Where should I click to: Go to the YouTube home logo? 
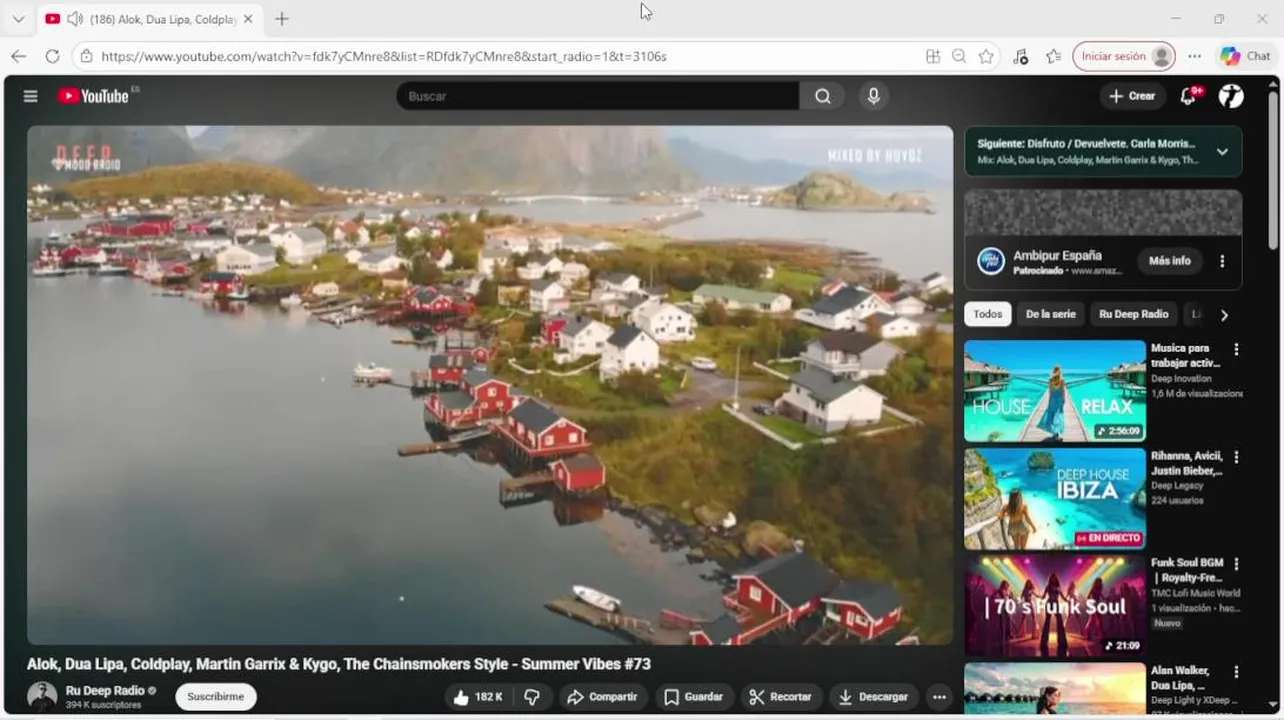pyautogui.click(x=94, y=96)
